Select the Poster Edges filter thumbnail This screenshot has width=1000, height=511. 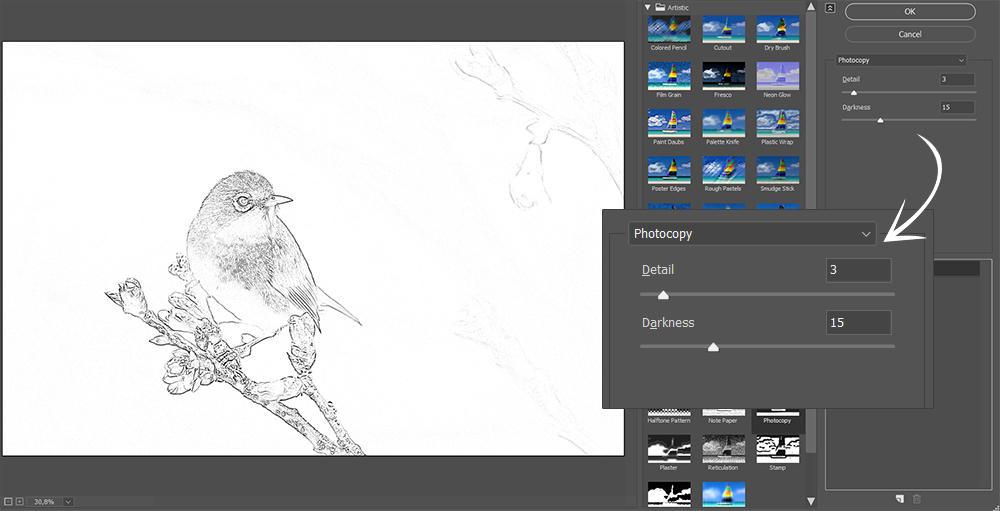coord(669,170)
